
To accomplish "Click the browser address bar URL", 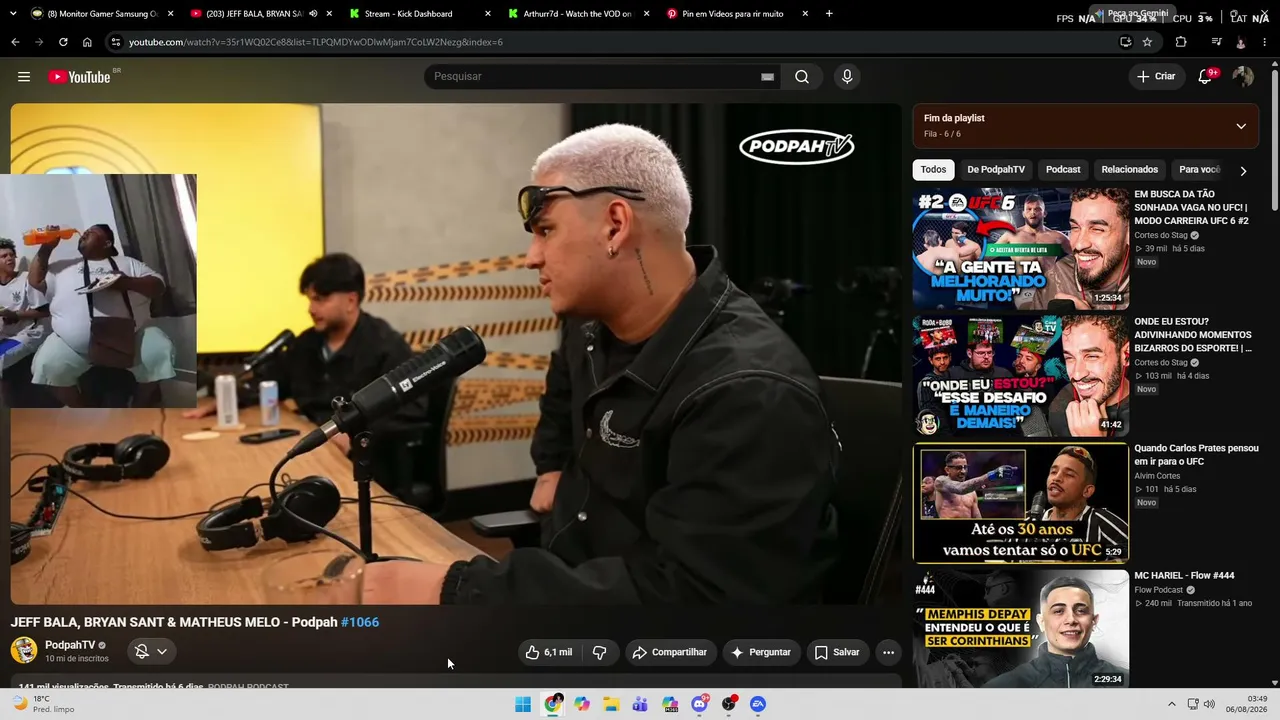I will click(x=316, y=42).
